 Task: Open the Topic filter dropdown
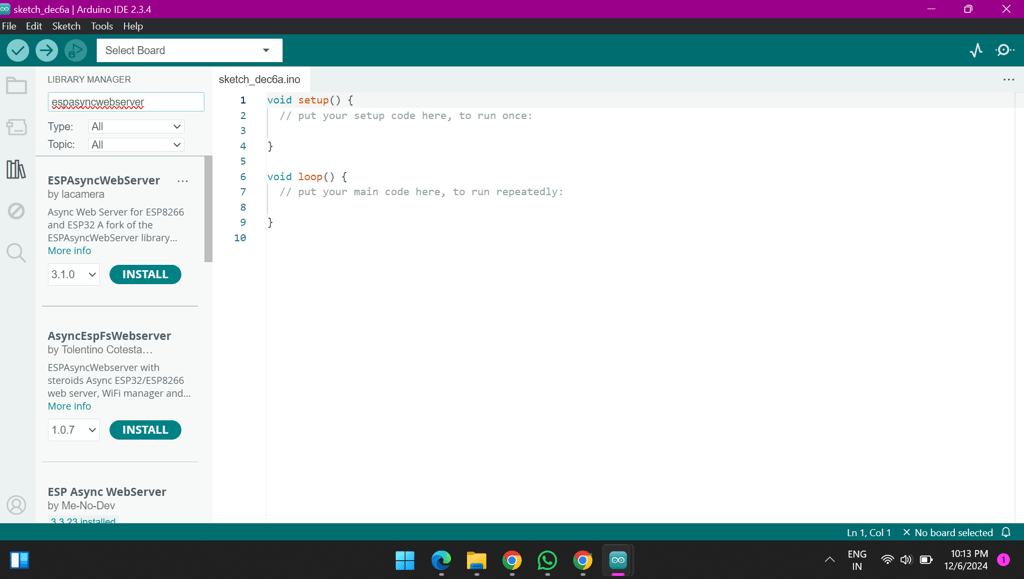pyautogui.click(x=136, y=145)
